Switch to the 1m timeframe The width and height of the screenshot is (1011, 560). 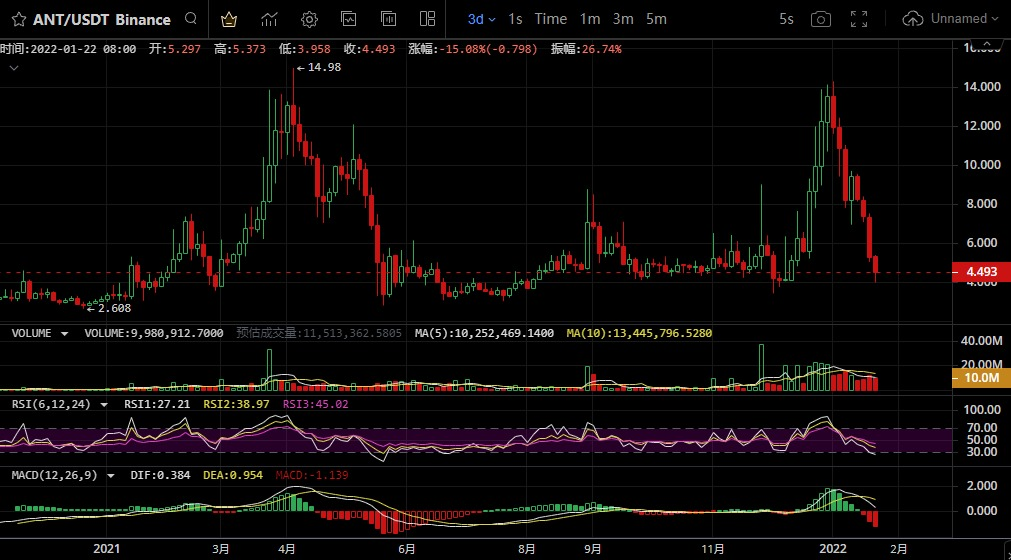[590, 19]
